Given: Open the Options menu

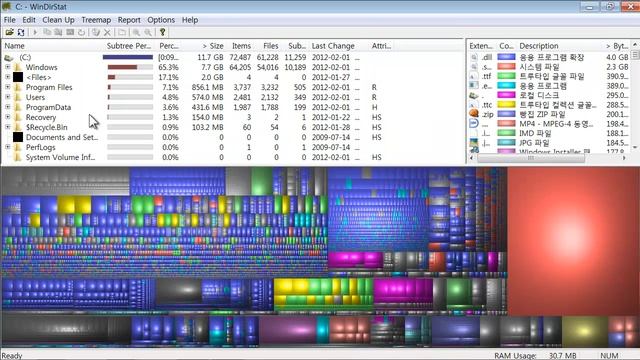Looking at the screenshot, I should pos(161,20).
